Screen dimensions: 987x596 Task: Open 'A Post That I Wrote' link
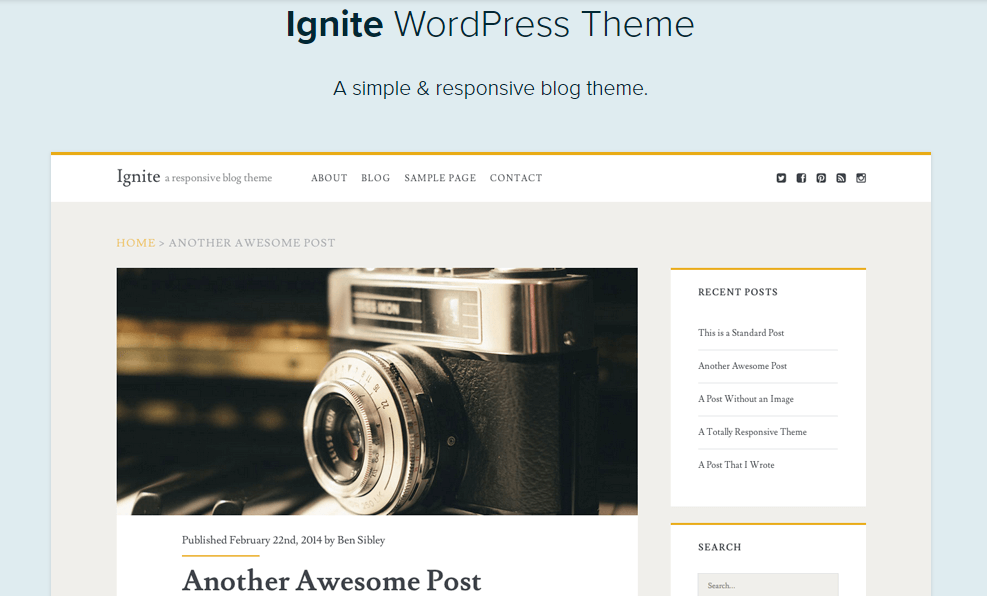[736, 465]
